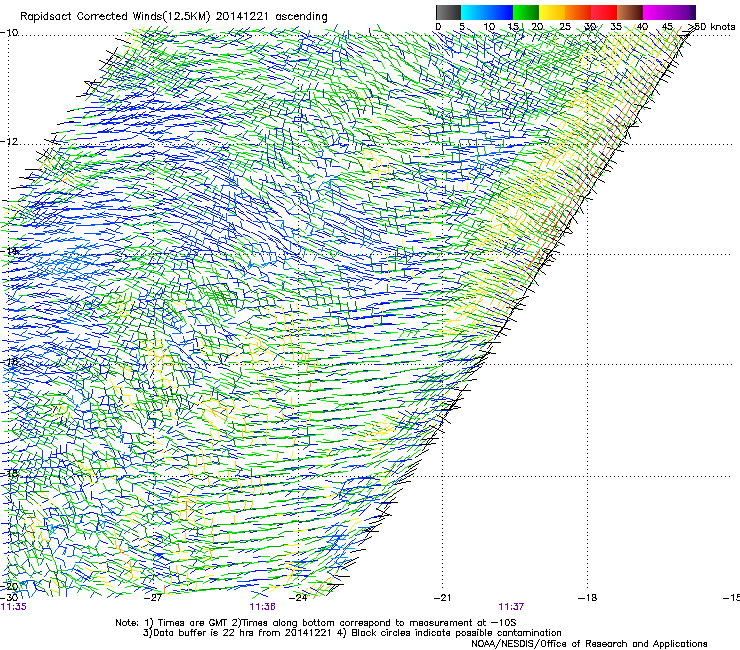Choose the yellow 20-25 knots legend segment

(x=552, y=12)
